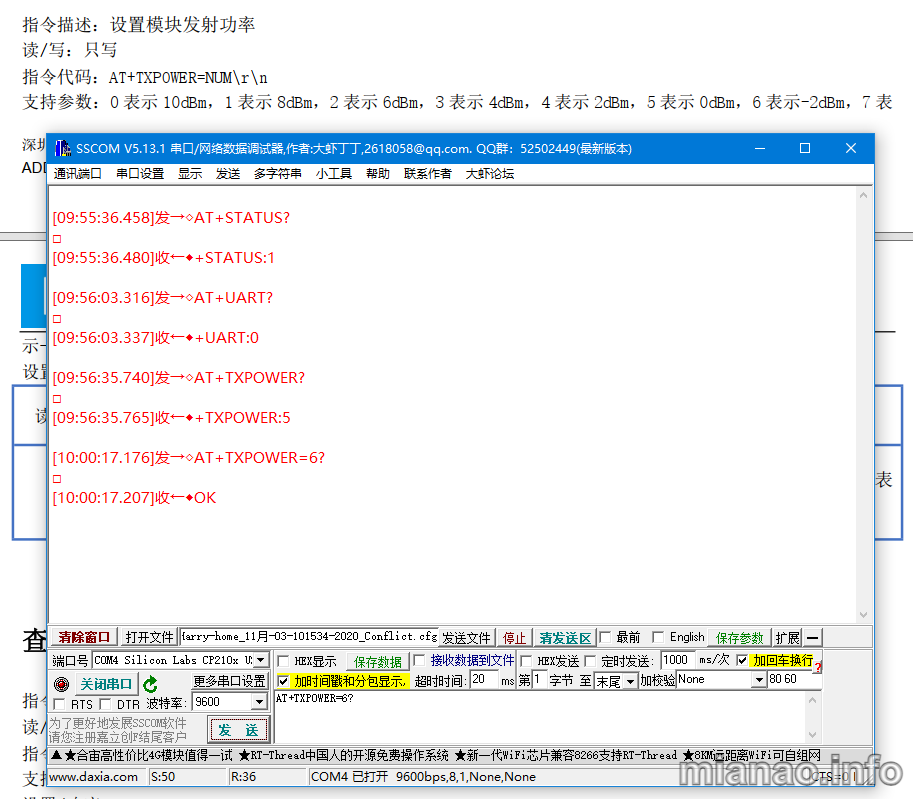
Task: Maximize the SSCOM window
Action: (x=805, y=149)
